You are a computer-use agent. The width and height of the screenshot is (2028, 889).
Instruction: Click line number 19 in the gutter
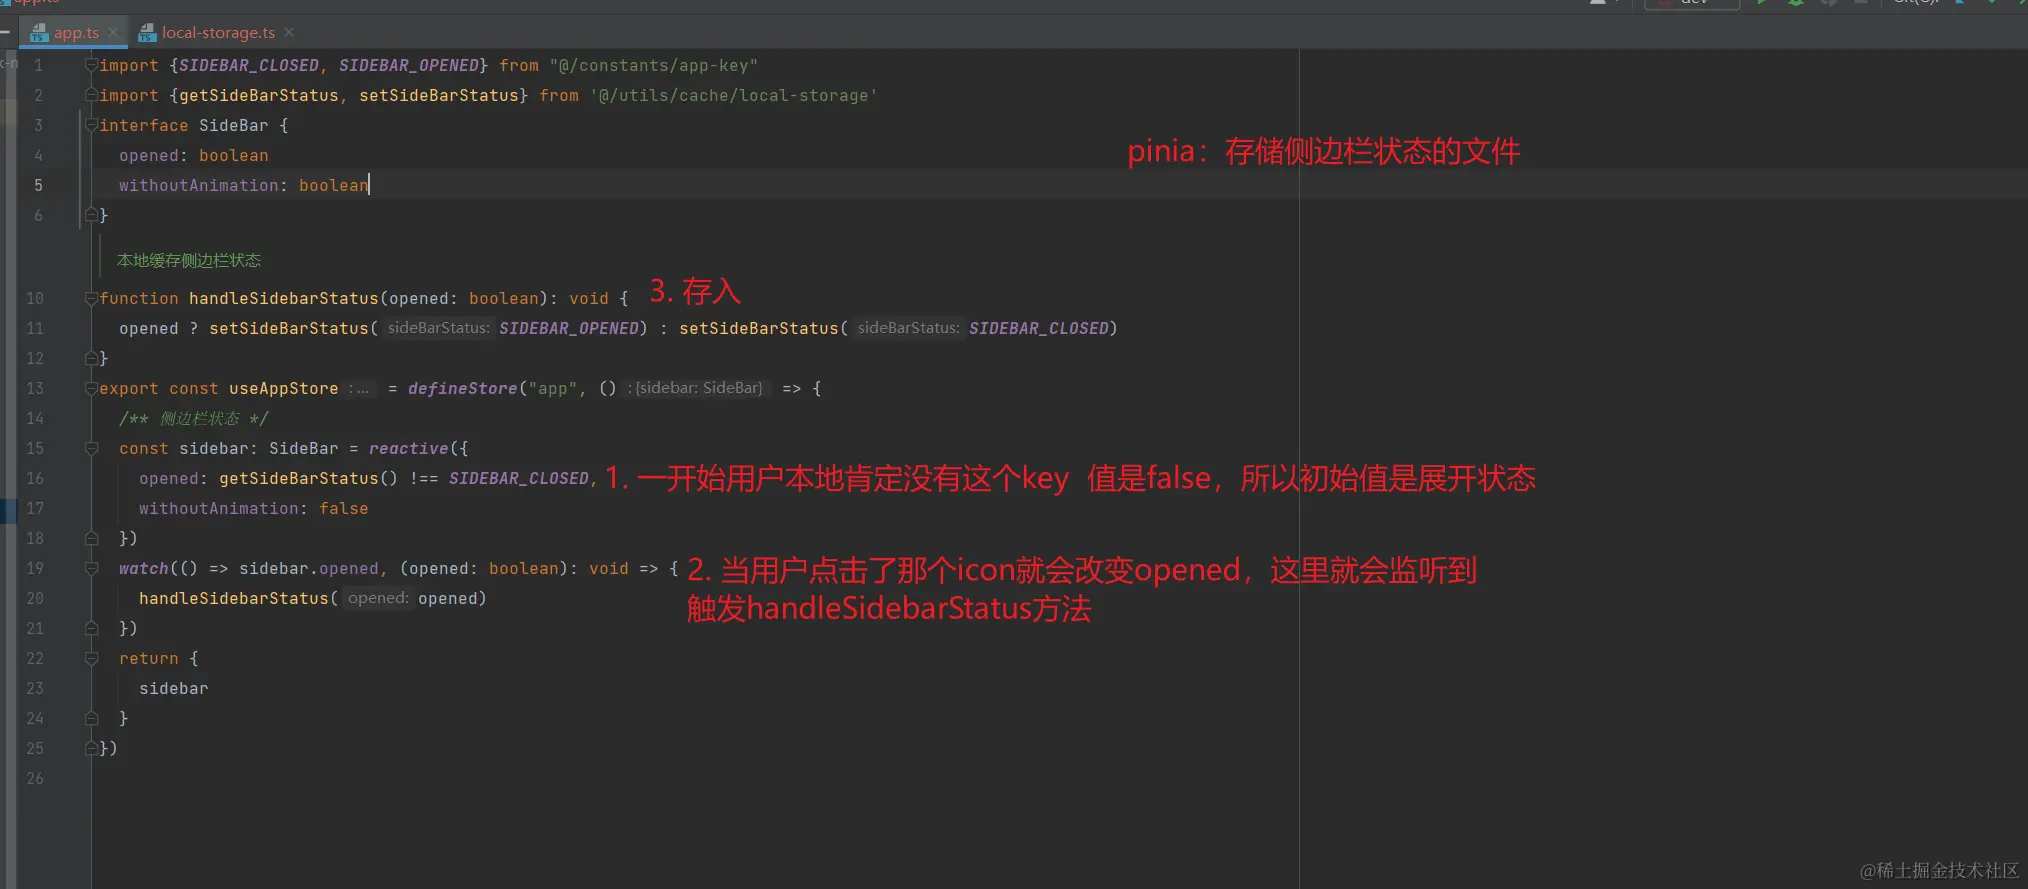click(35, 568)
